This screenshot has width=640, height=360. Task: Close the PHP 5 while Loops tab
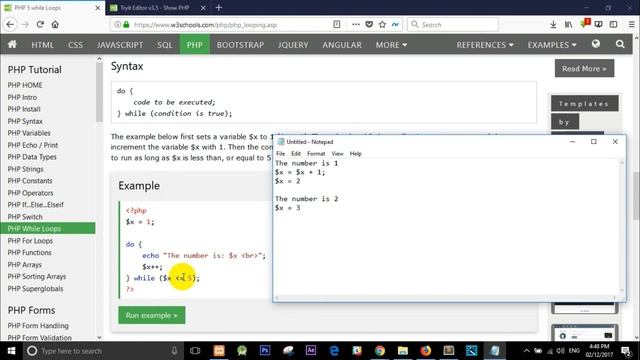tap(98, 8)
